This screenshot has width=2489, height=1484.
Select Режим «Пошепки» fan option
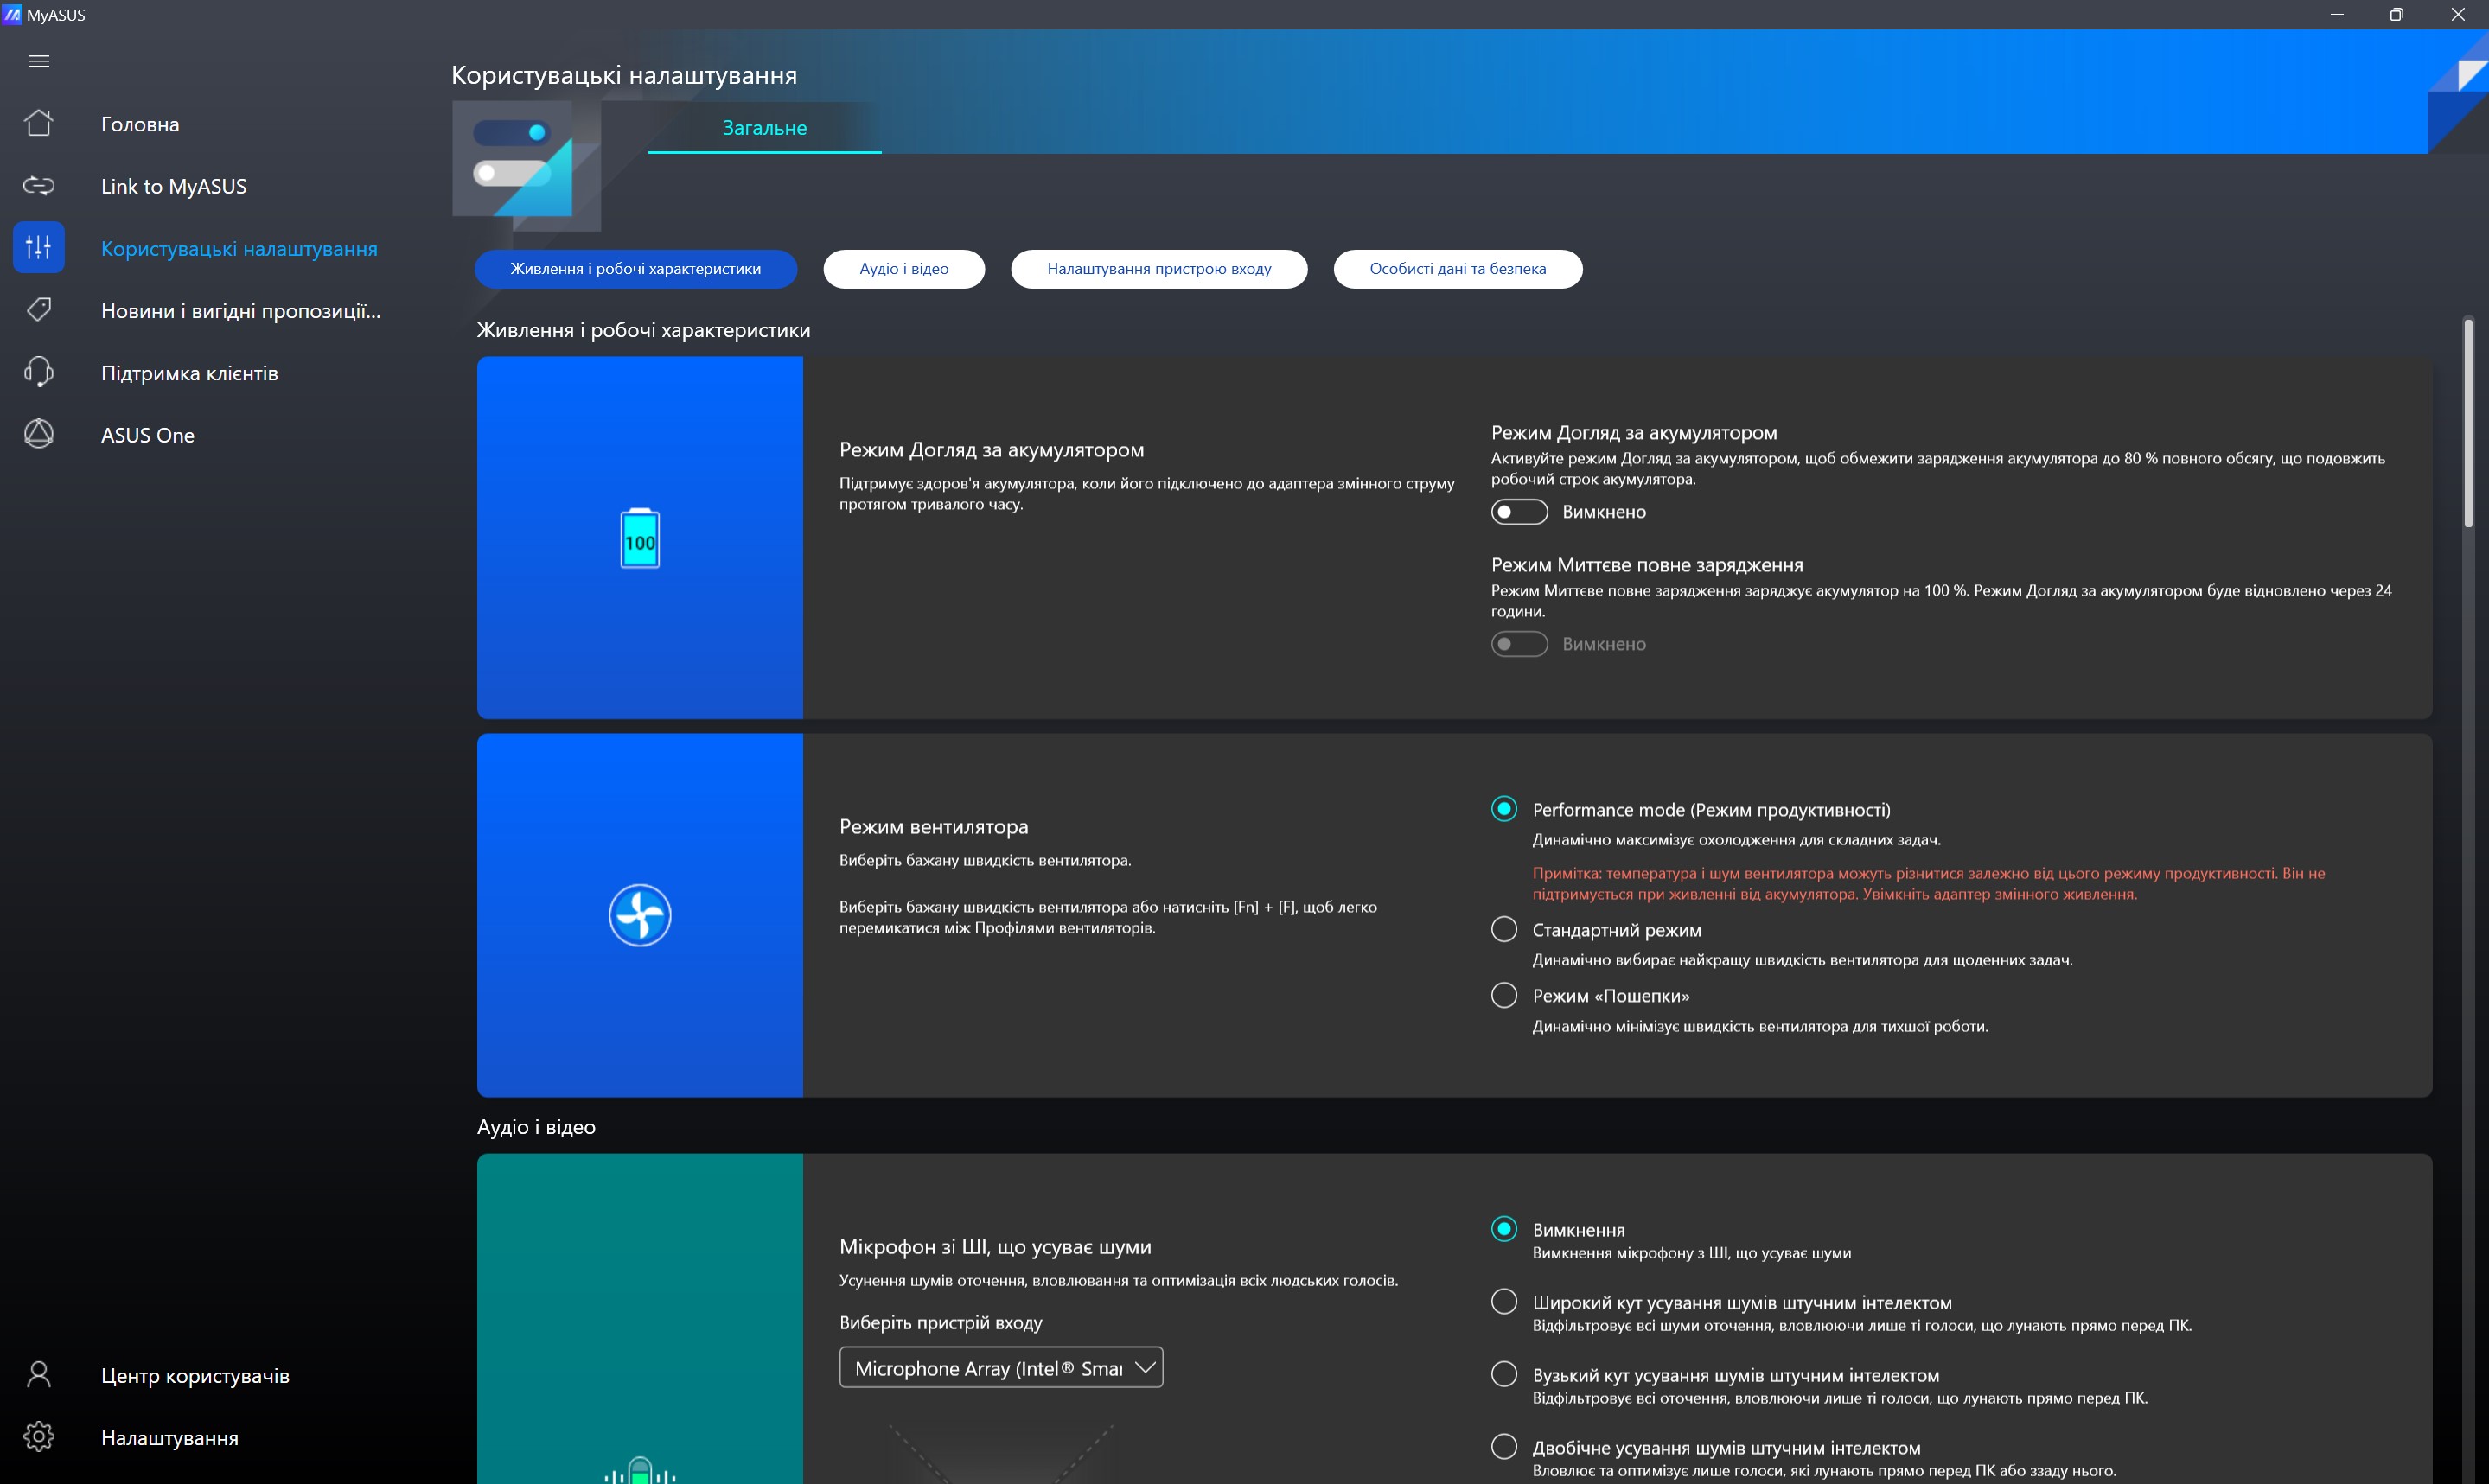click(1503, 995)
